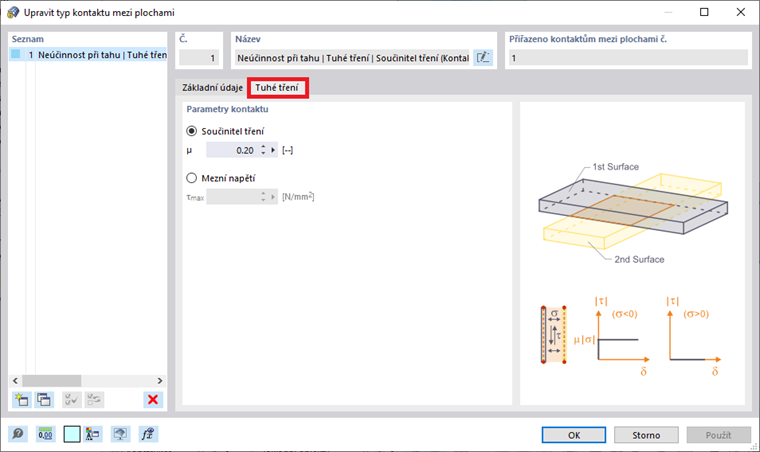The image size is (760, 452).
Task: Open the τmax value arrow menu
Action: click(x=273, y=197)
